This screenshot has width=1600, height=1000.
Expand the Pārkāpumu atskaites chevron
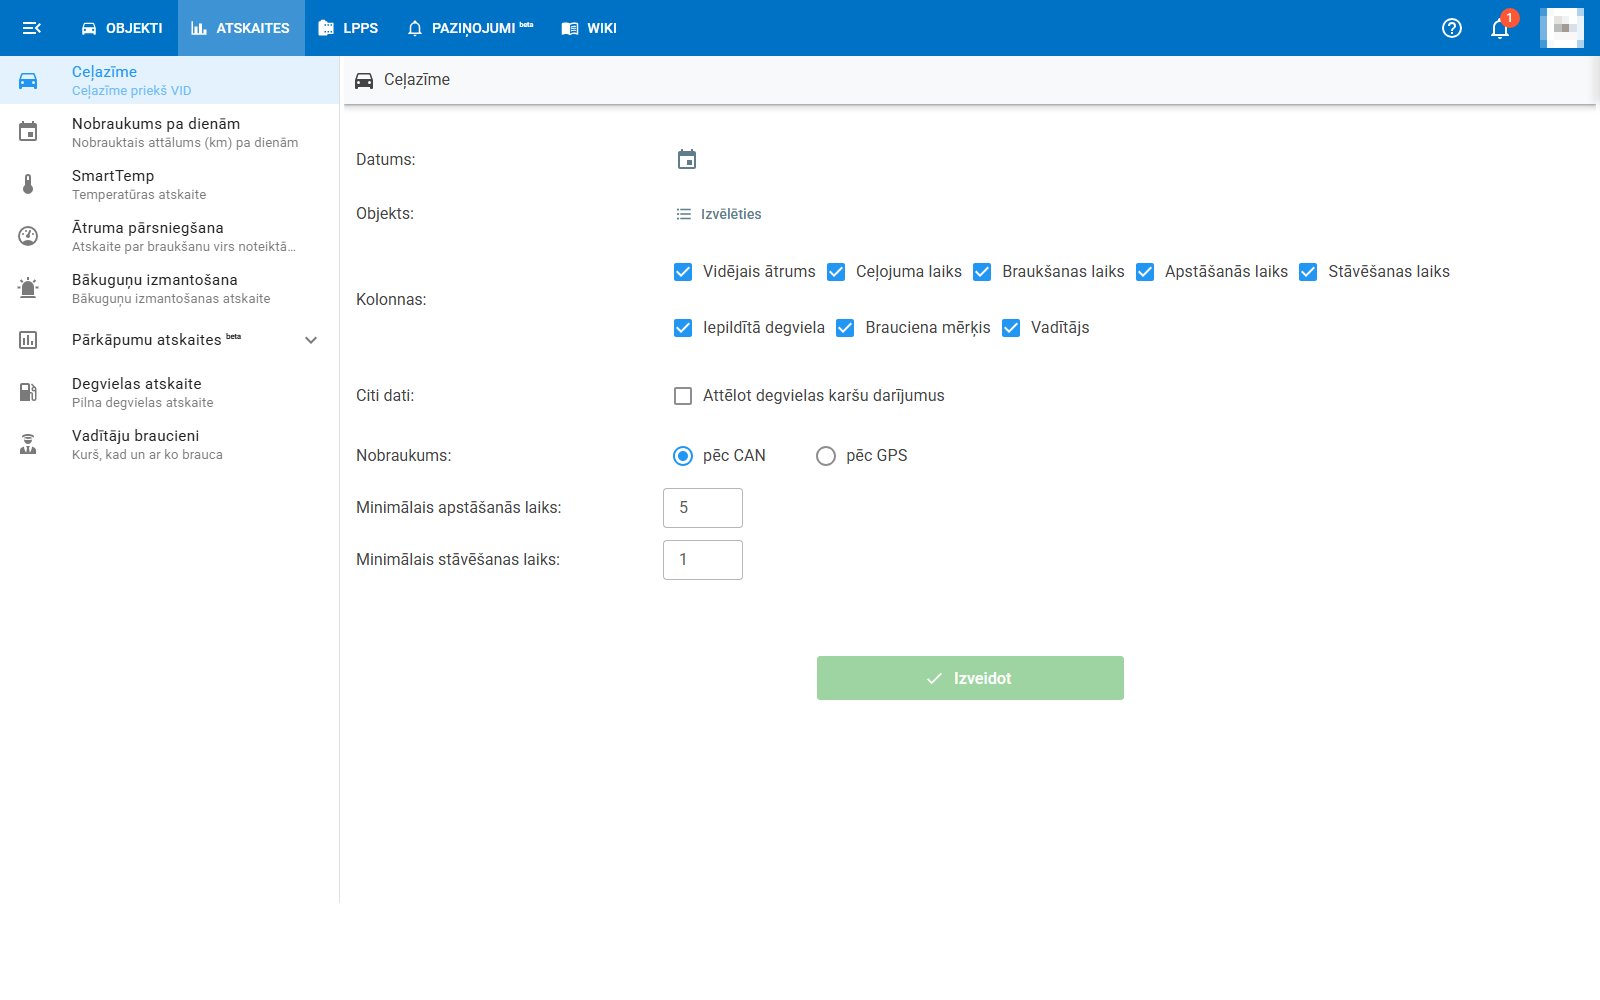point(311,340)
